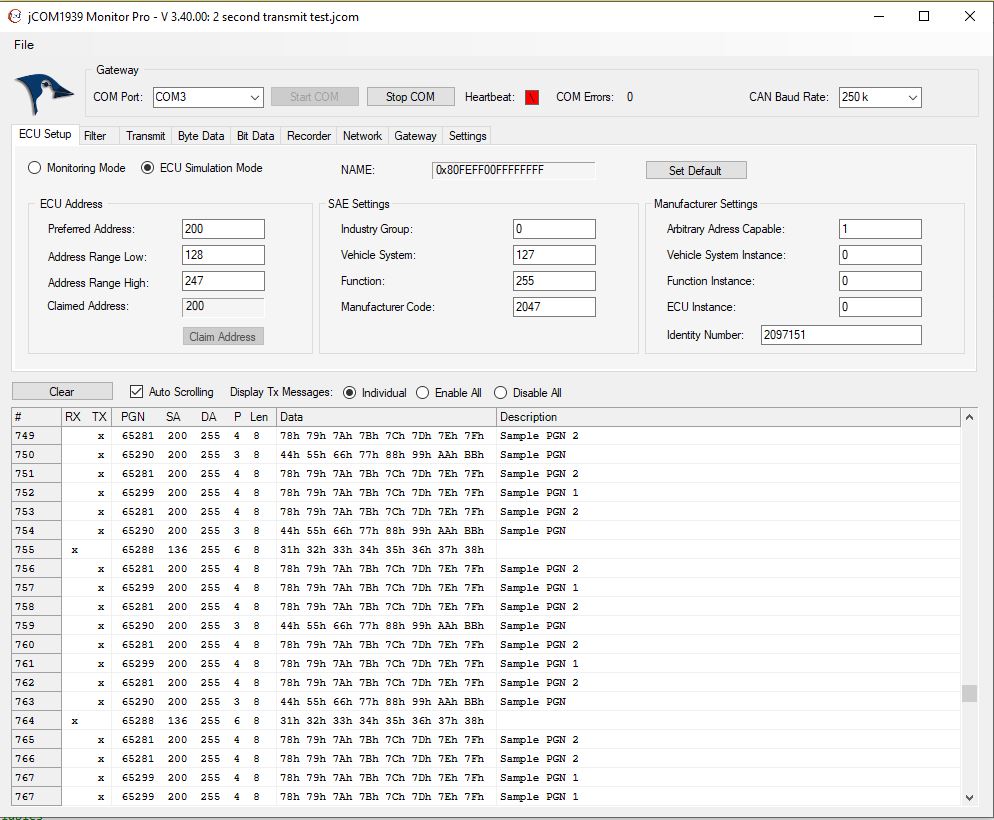Click the Identity Number field
994x820 pixels.
click(x=840, y=335)
